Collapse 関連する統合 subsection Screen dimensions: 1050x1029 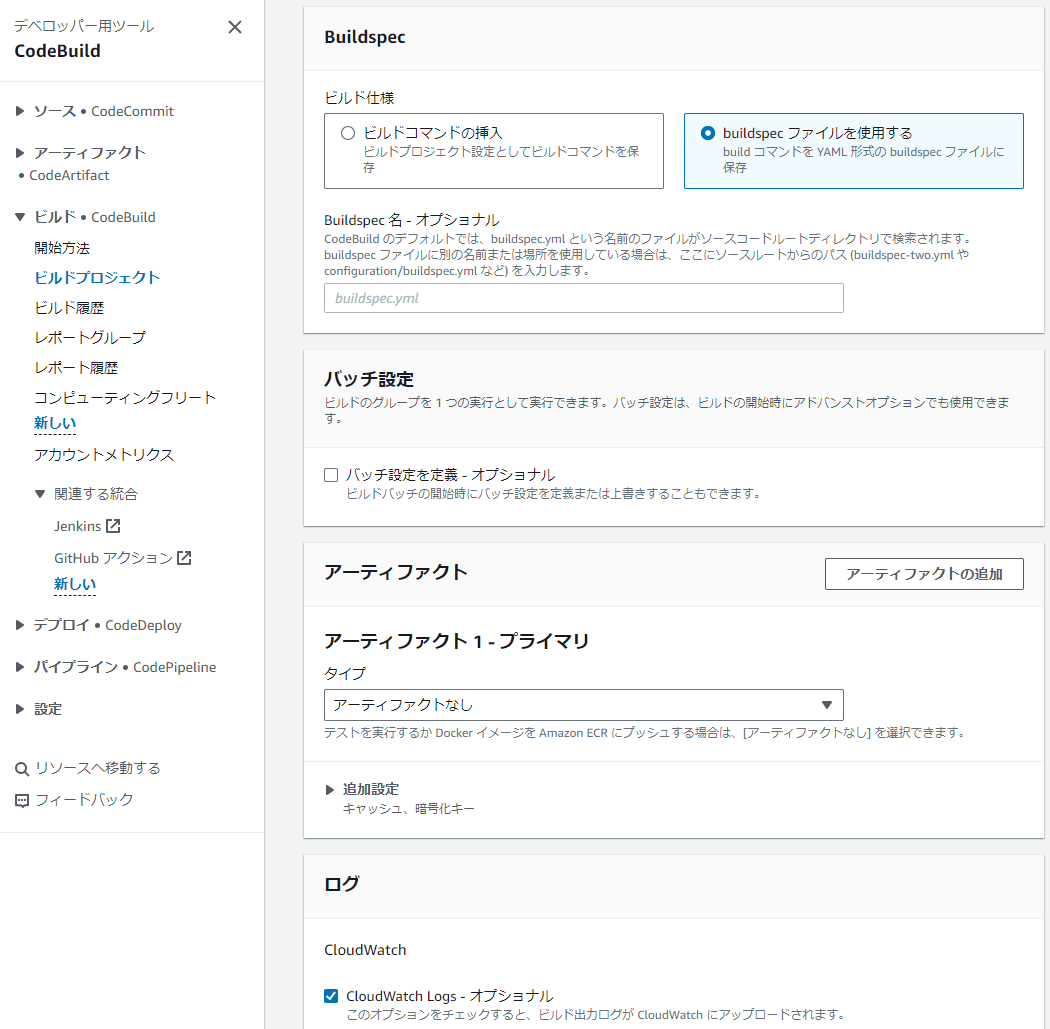click(40, 494)
